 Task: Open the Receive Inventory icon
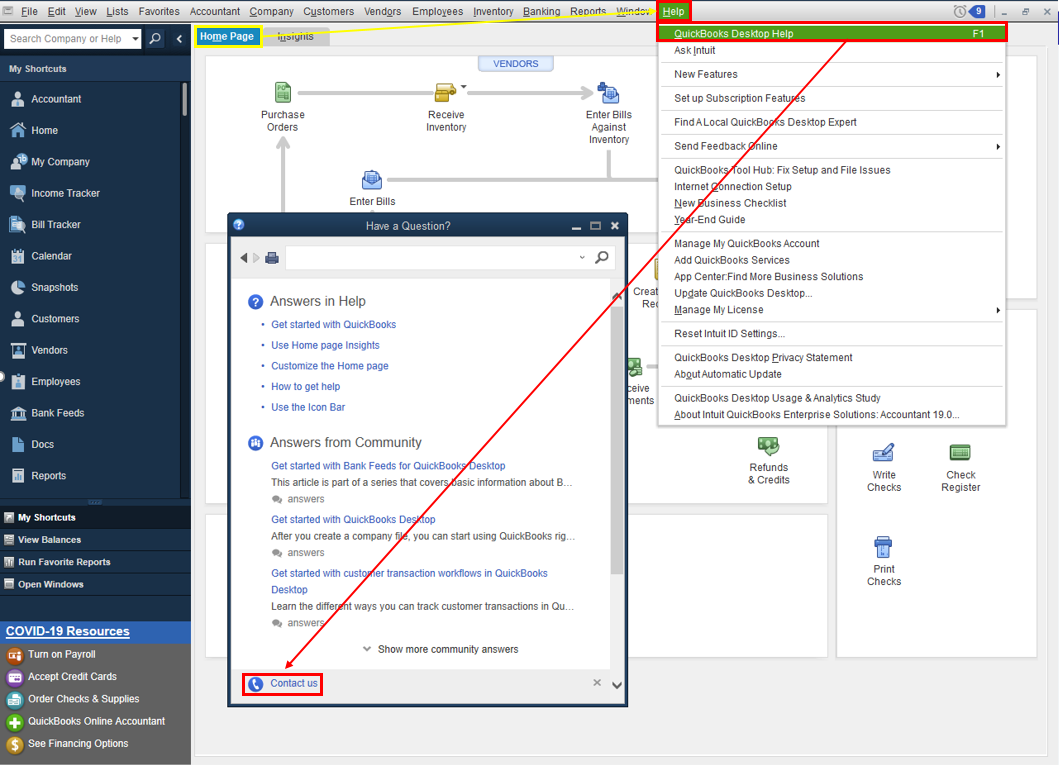tap(445, 93)
